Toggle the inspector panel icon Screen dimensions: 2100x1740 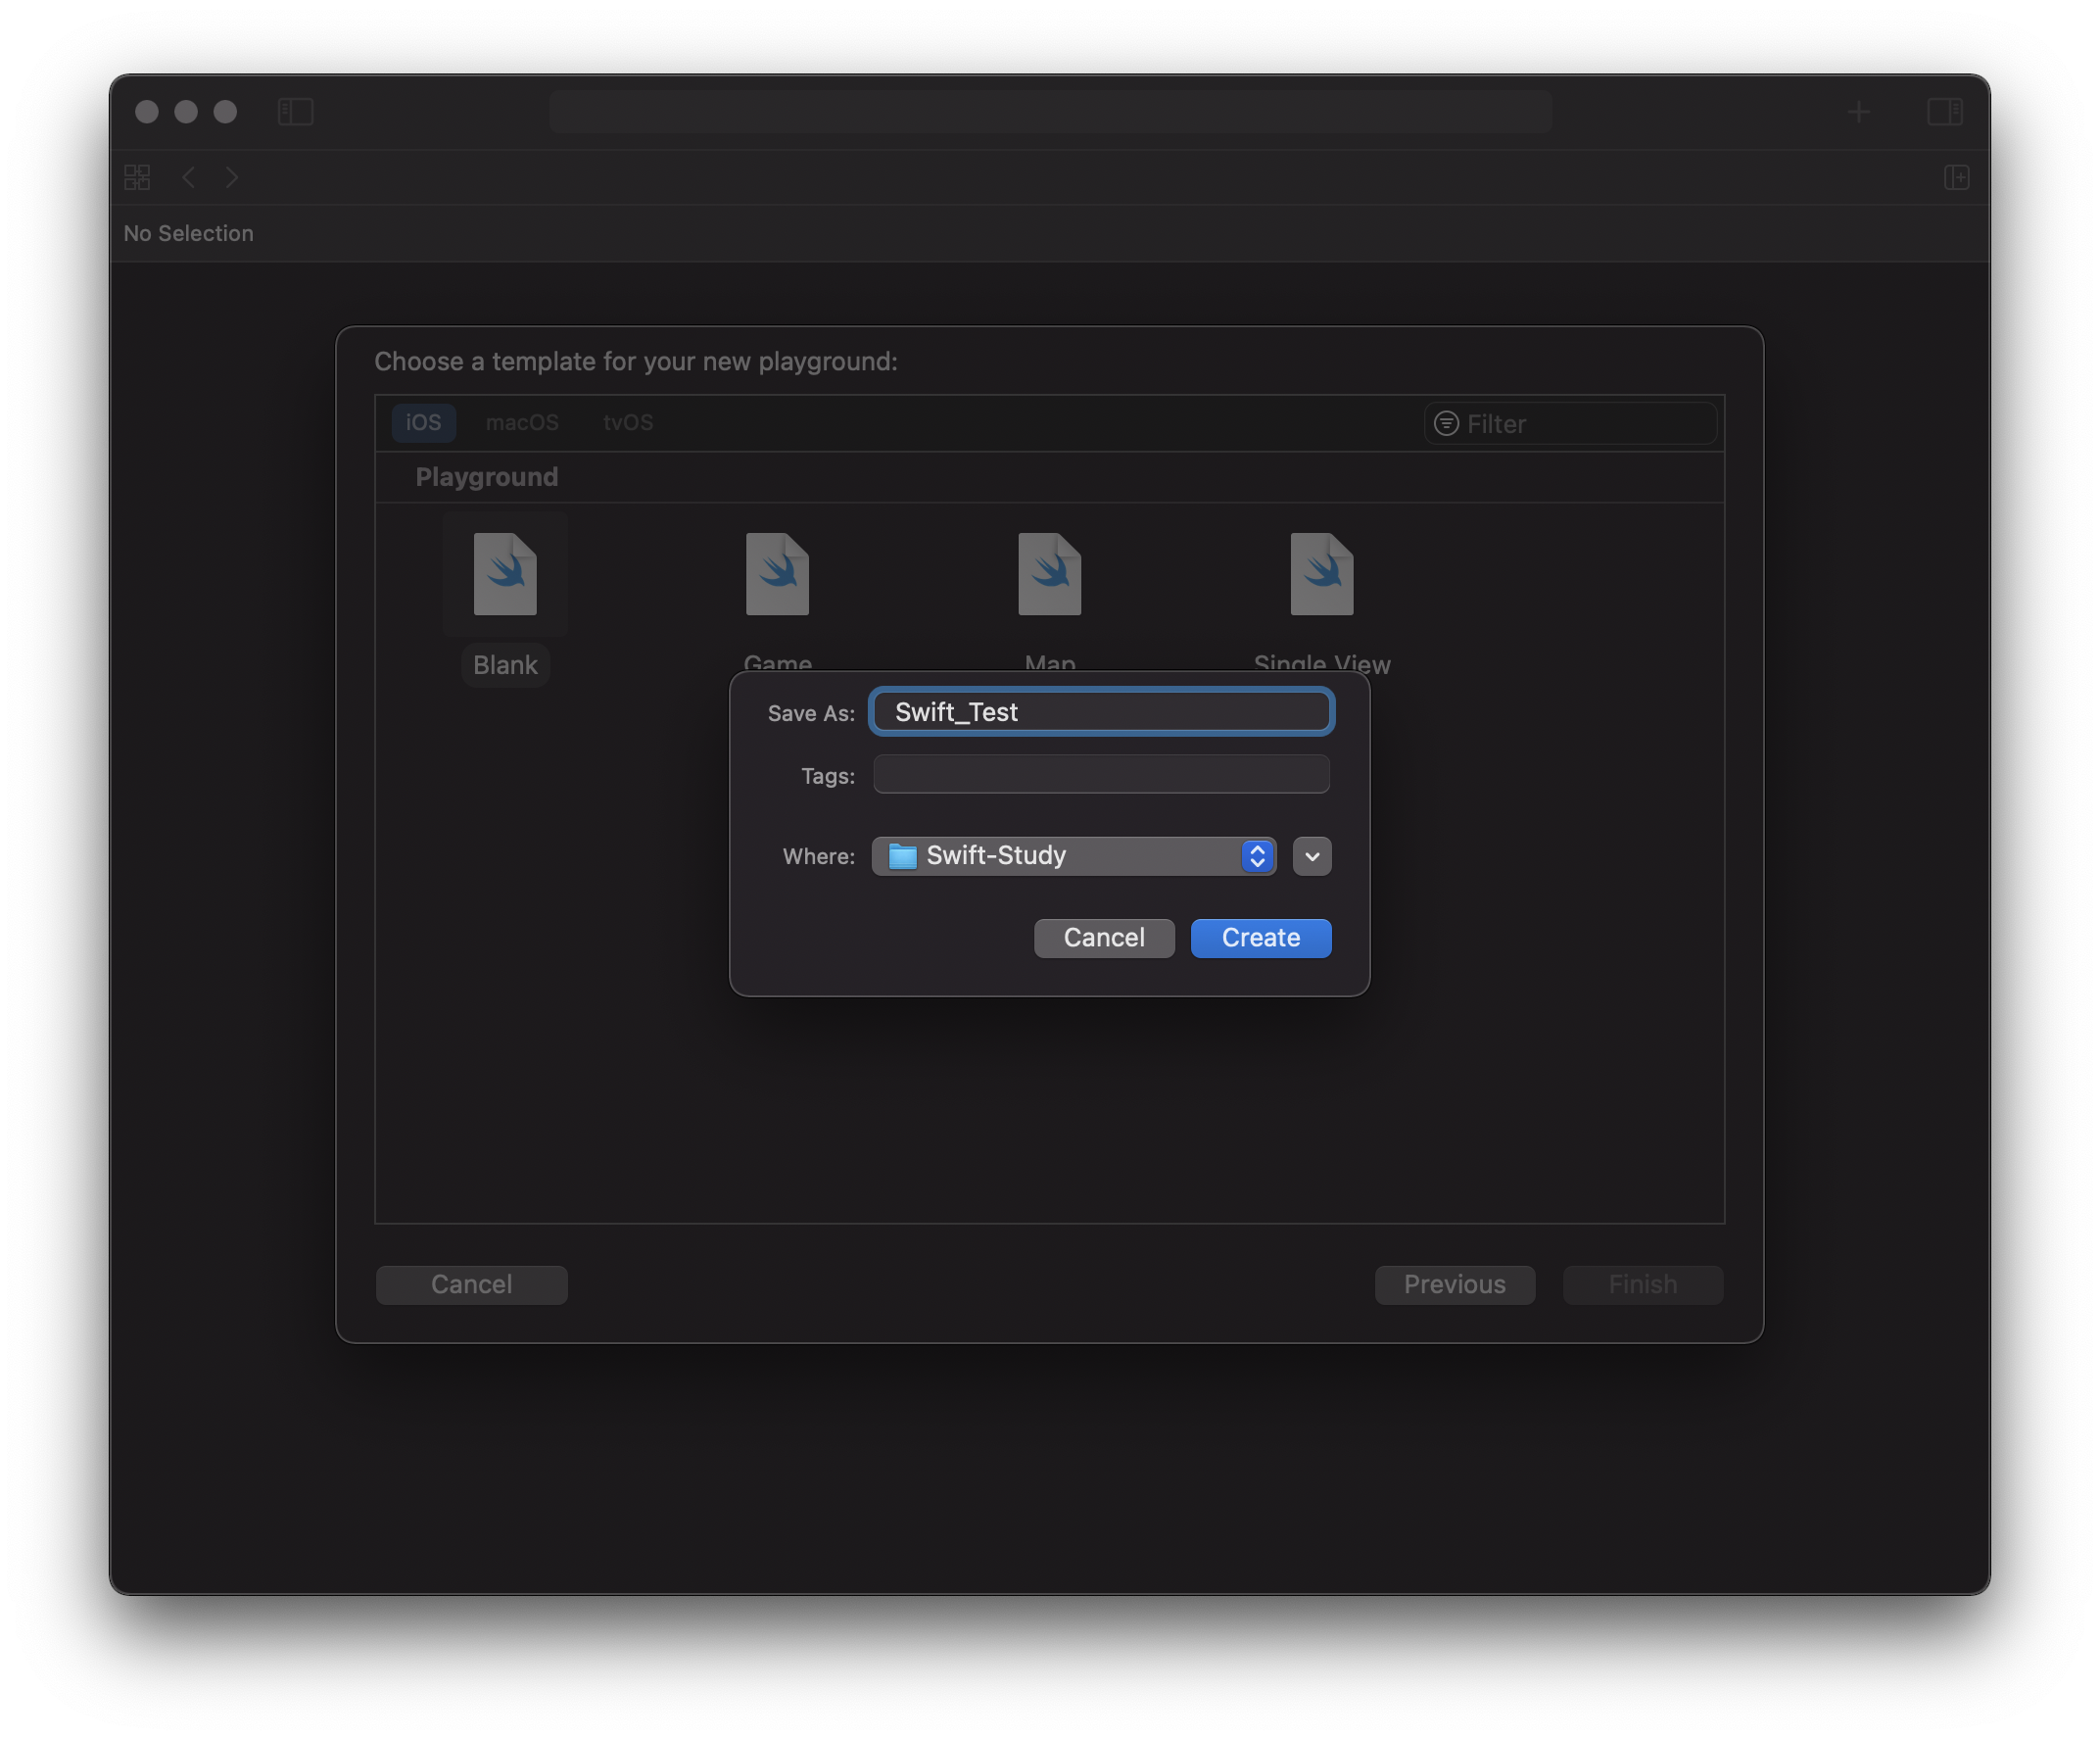[x=1944, y=111]
